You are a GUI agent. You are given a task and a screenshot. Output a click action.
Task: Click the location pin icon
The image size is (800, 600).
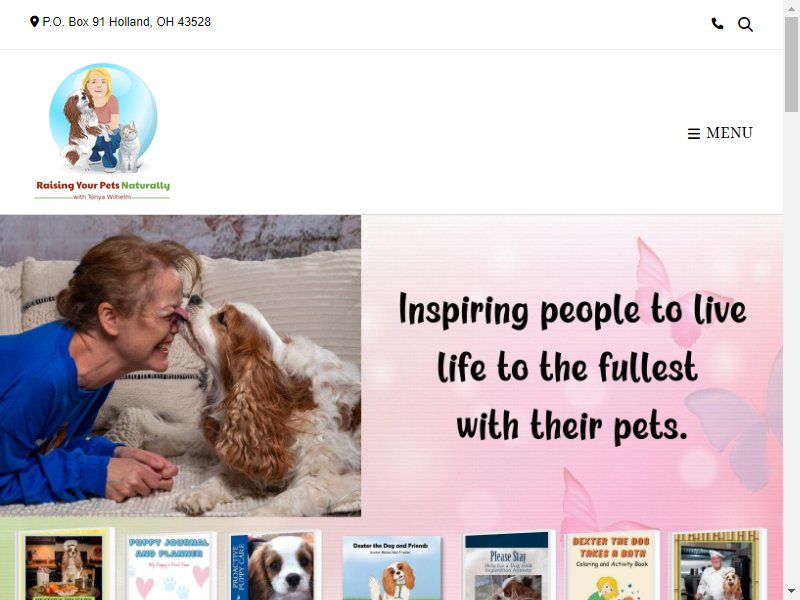point(34,21)
